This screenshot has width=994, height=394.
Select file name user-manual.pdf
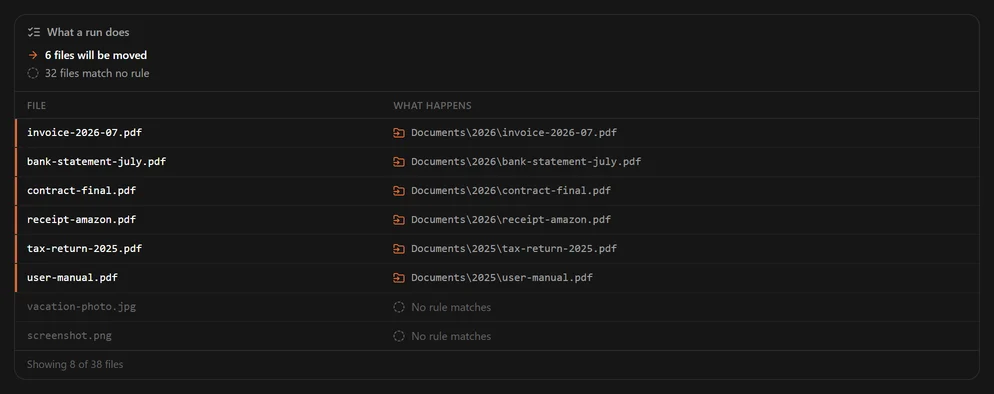coord(72,277)
